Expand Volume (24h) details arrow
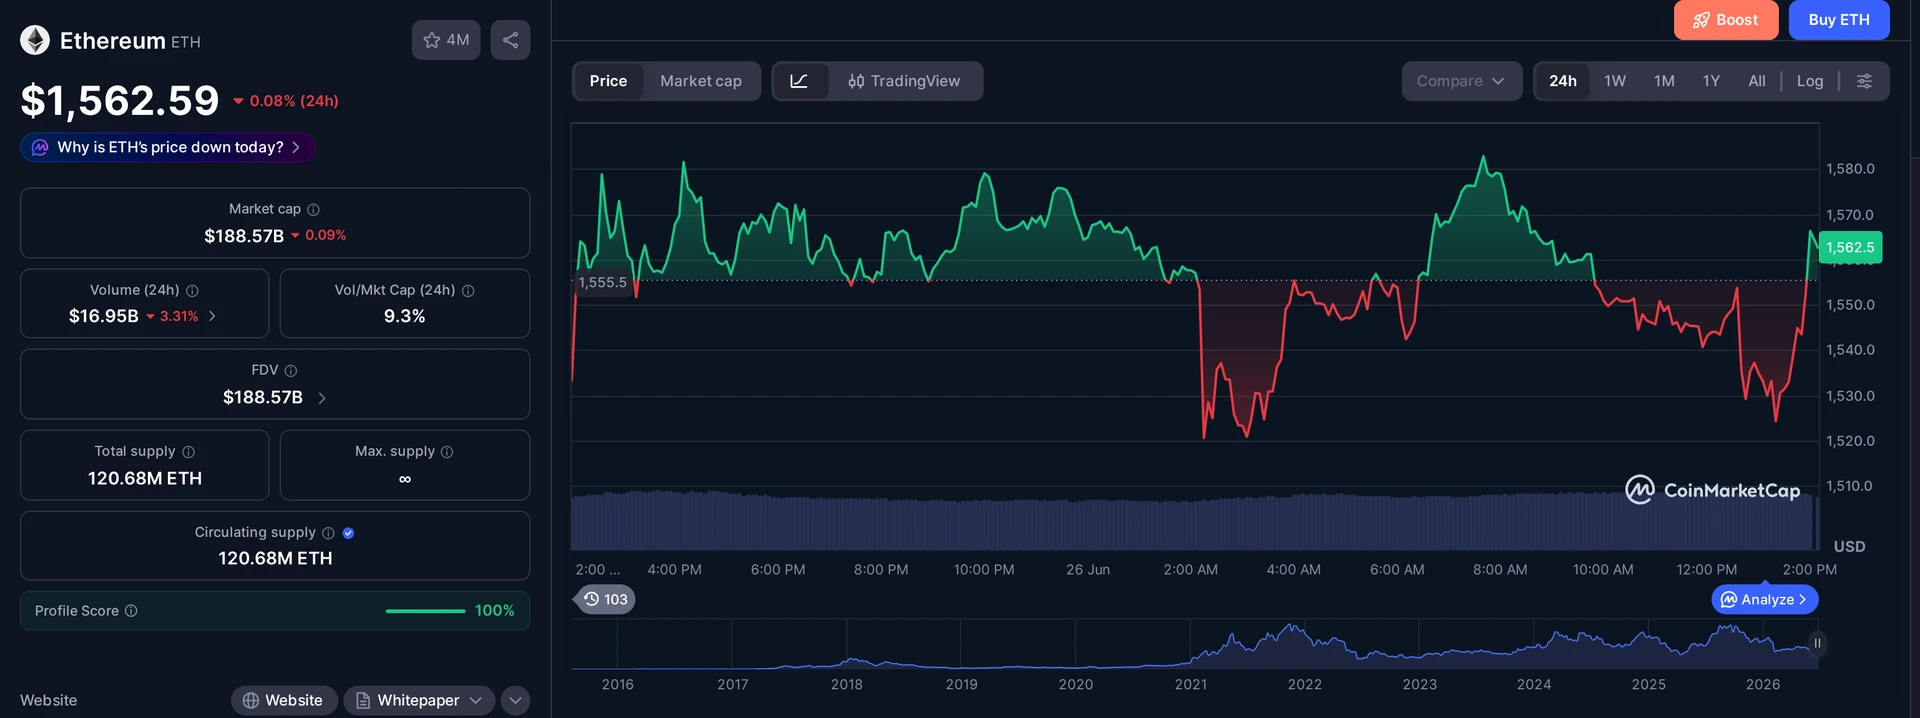Image resolution: width=1920 pixels, height=718 pixels. (x=212, y=316)
